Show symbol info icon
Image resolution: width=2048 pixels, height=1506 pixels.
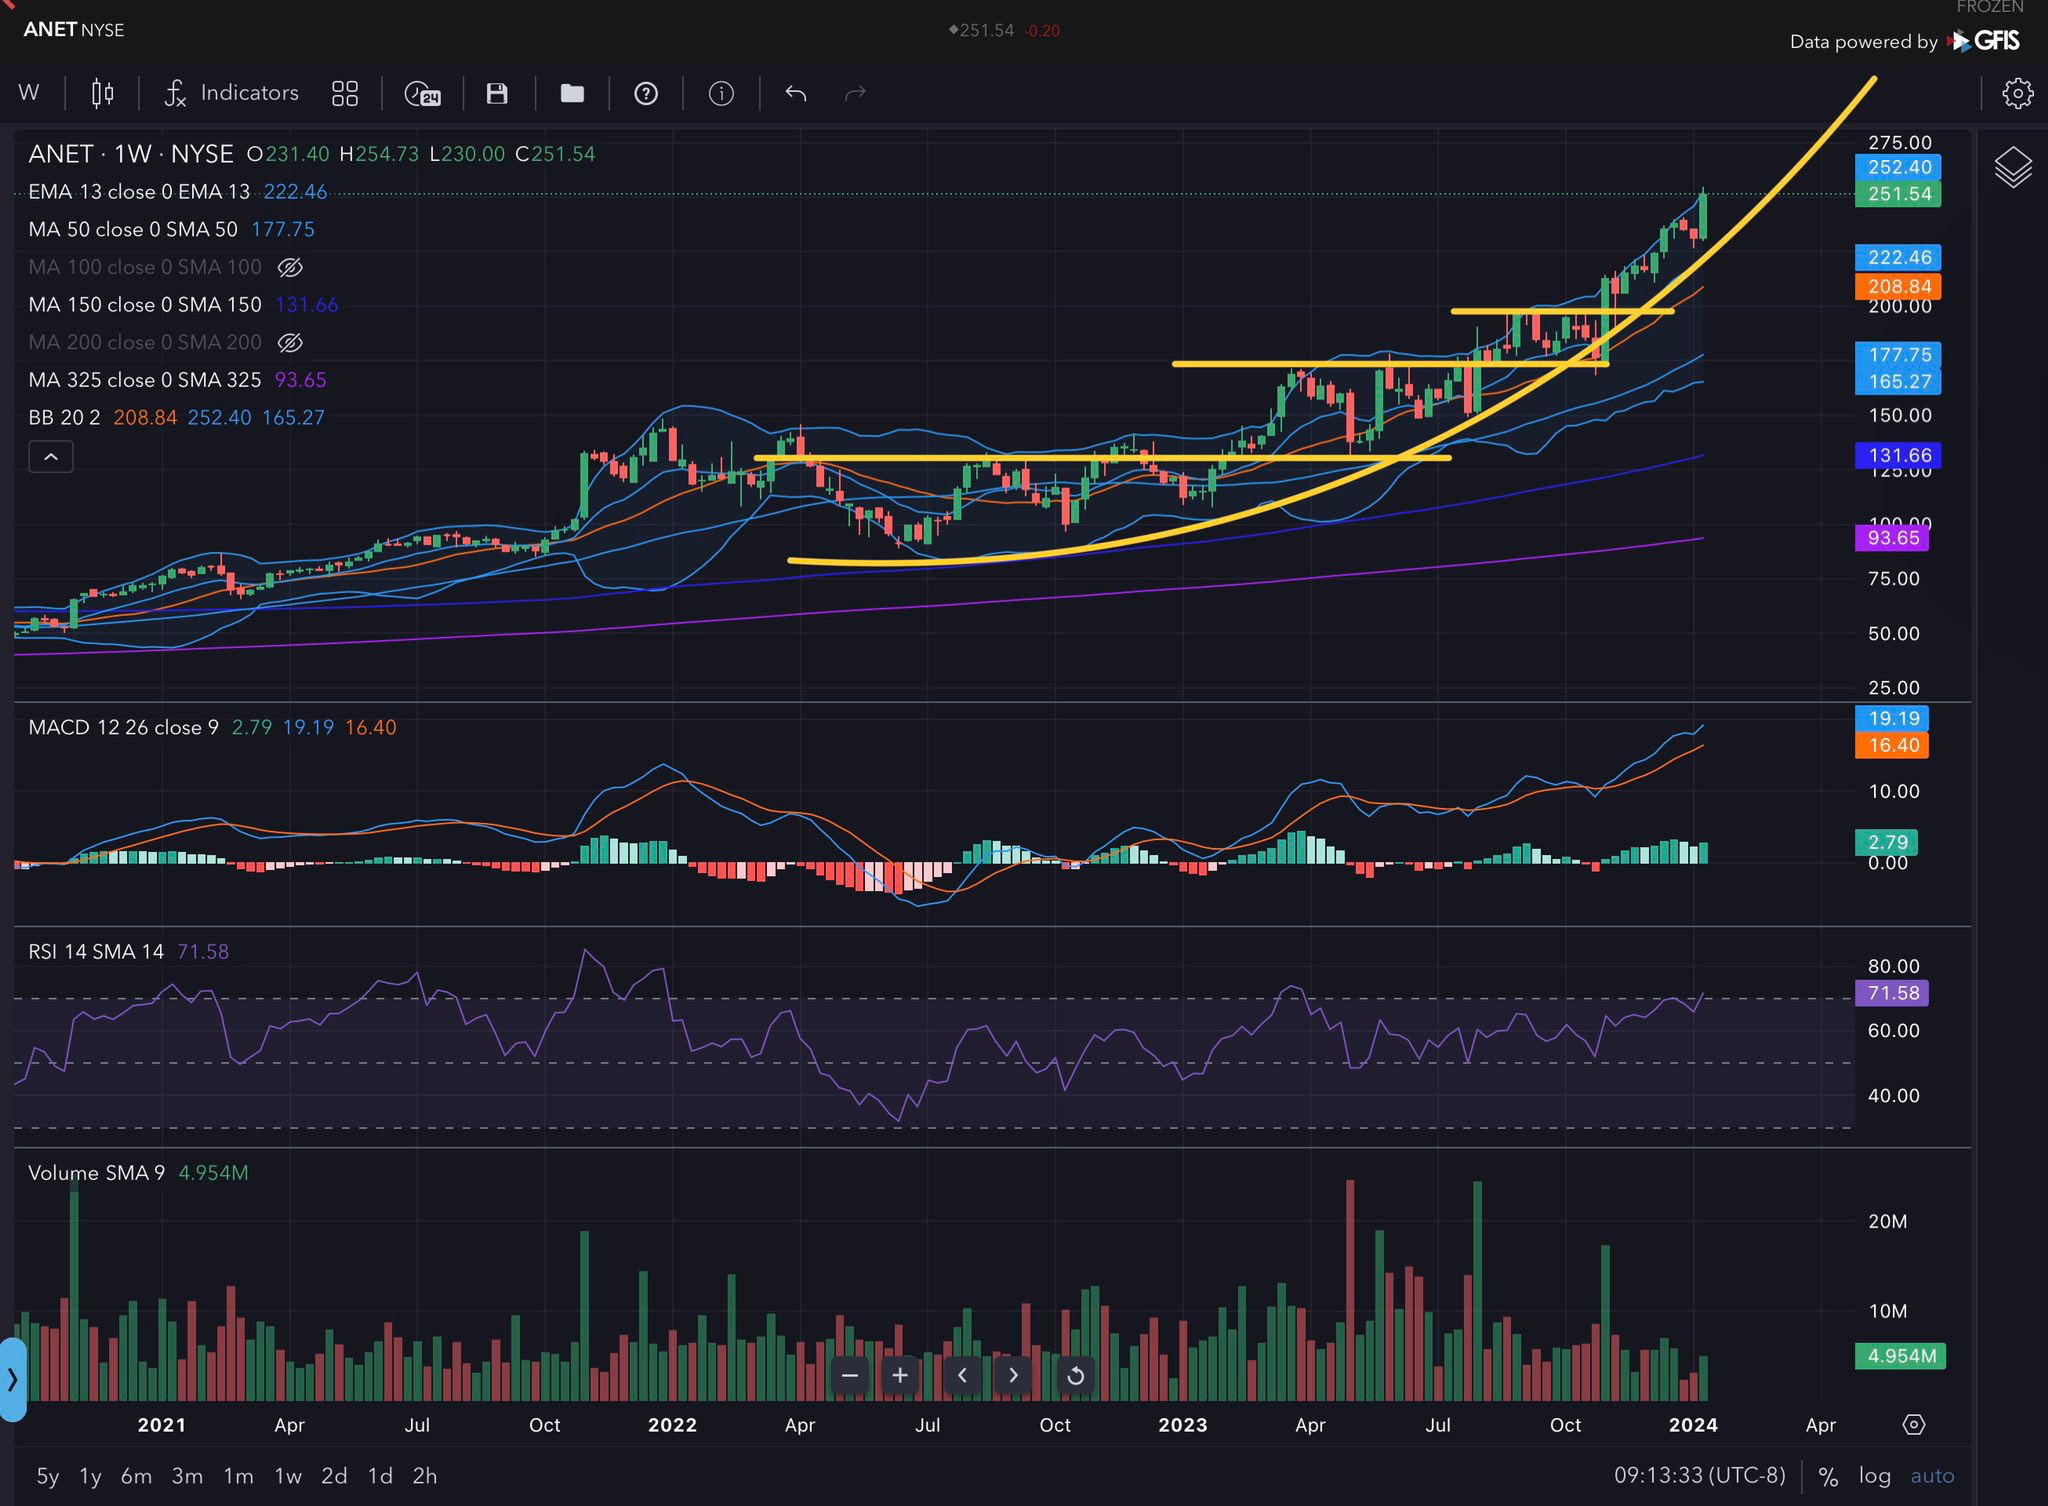coord(721,93)
